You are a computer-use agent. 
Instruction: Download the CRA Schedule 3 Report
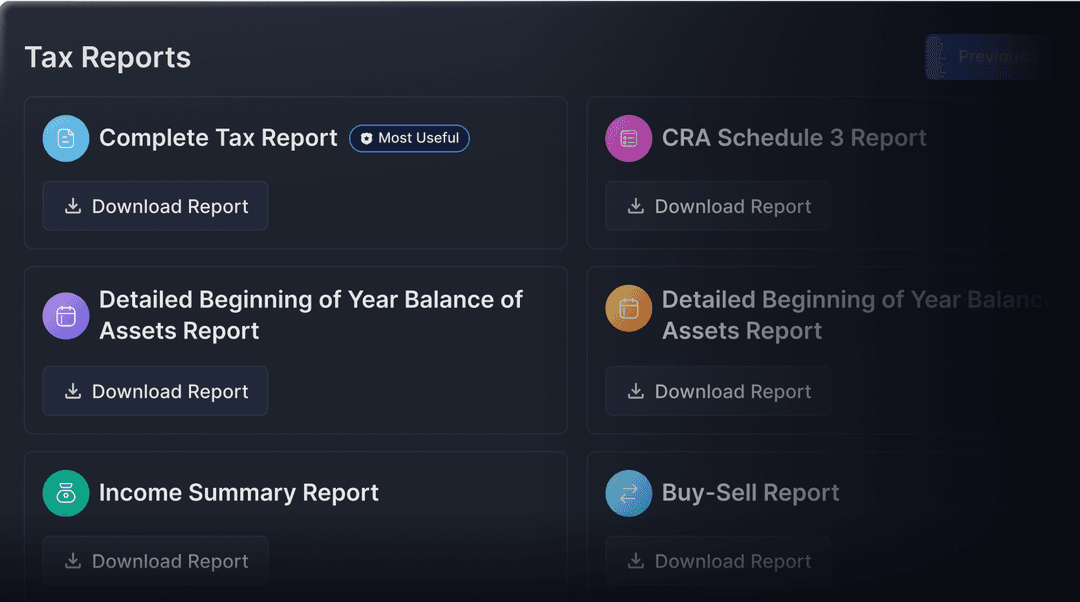[x=718, y=206]
